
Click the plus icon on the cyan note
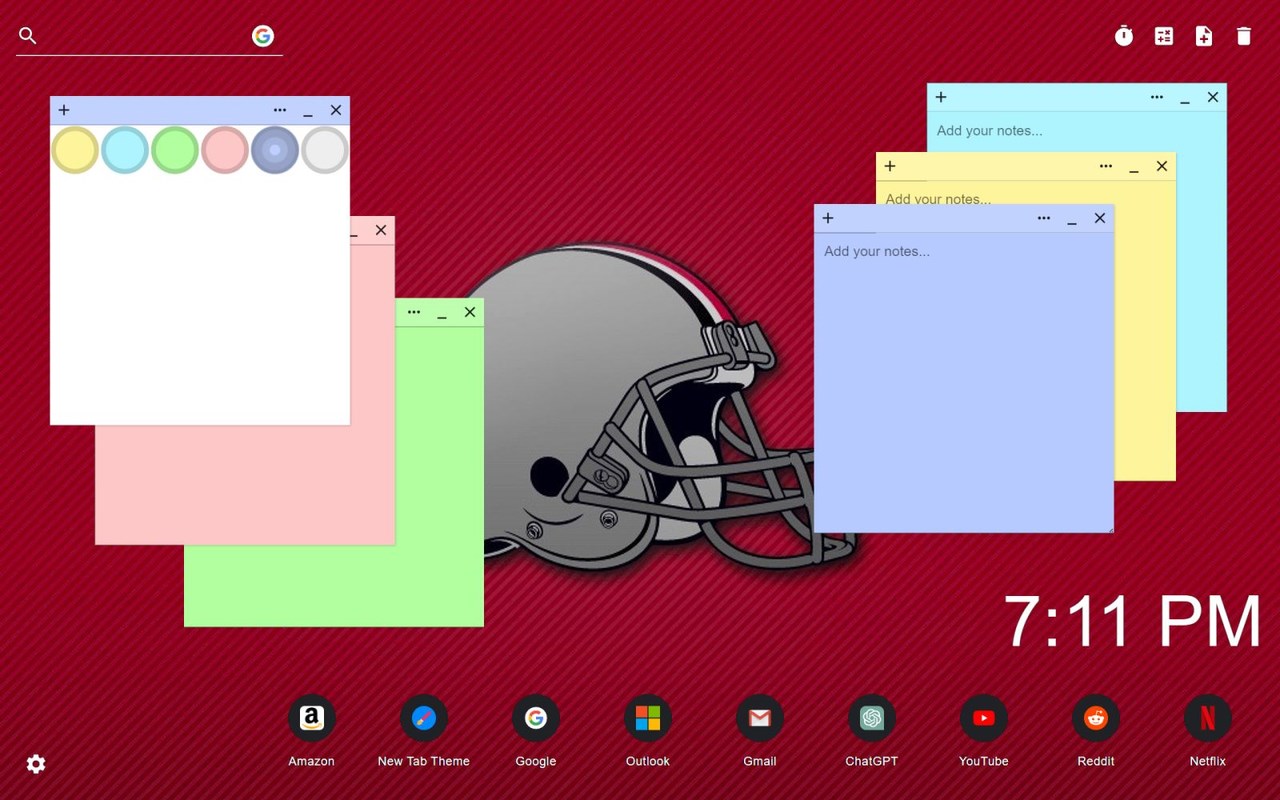(941, 97)
